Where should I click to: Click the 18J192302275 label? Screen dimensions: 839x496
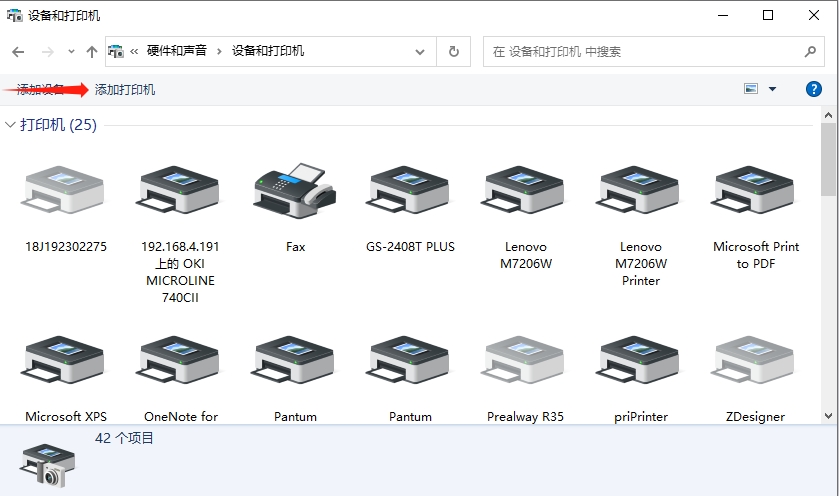(66, 247)
